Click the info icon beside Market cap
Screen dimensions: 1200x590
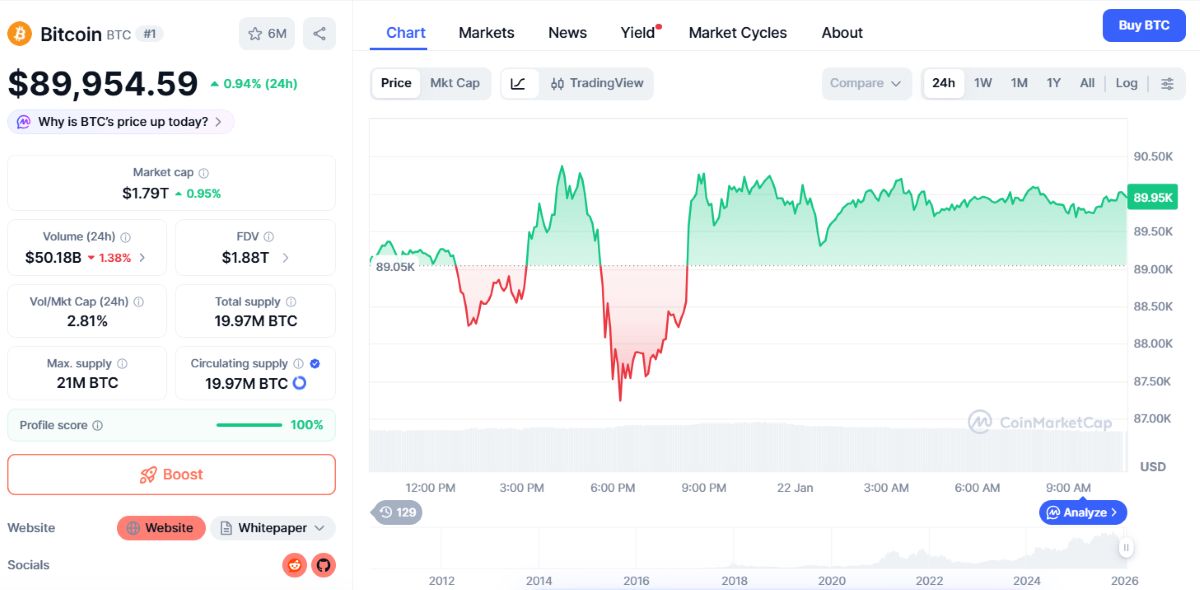(x=204, y=173)
